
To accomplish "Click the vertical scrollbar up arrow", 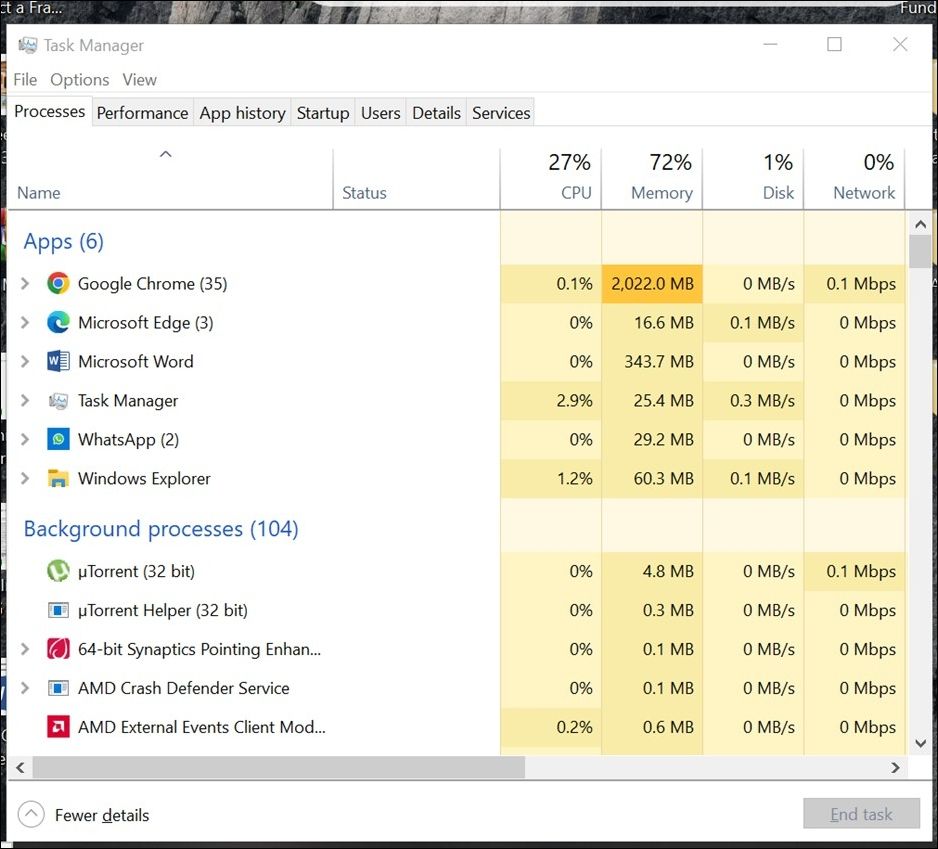I will (x=920, y=224).
